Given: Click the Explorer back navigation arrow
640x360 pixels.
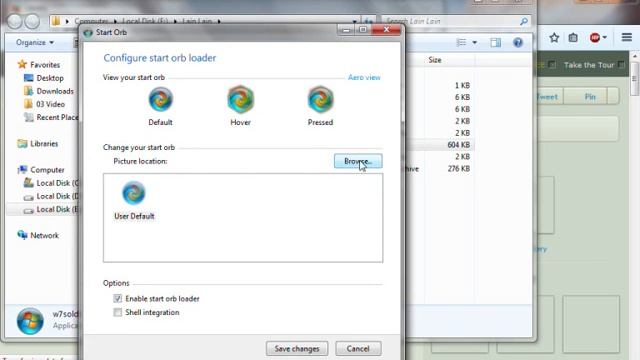Looking at the screenshot, I should (15, 21).
